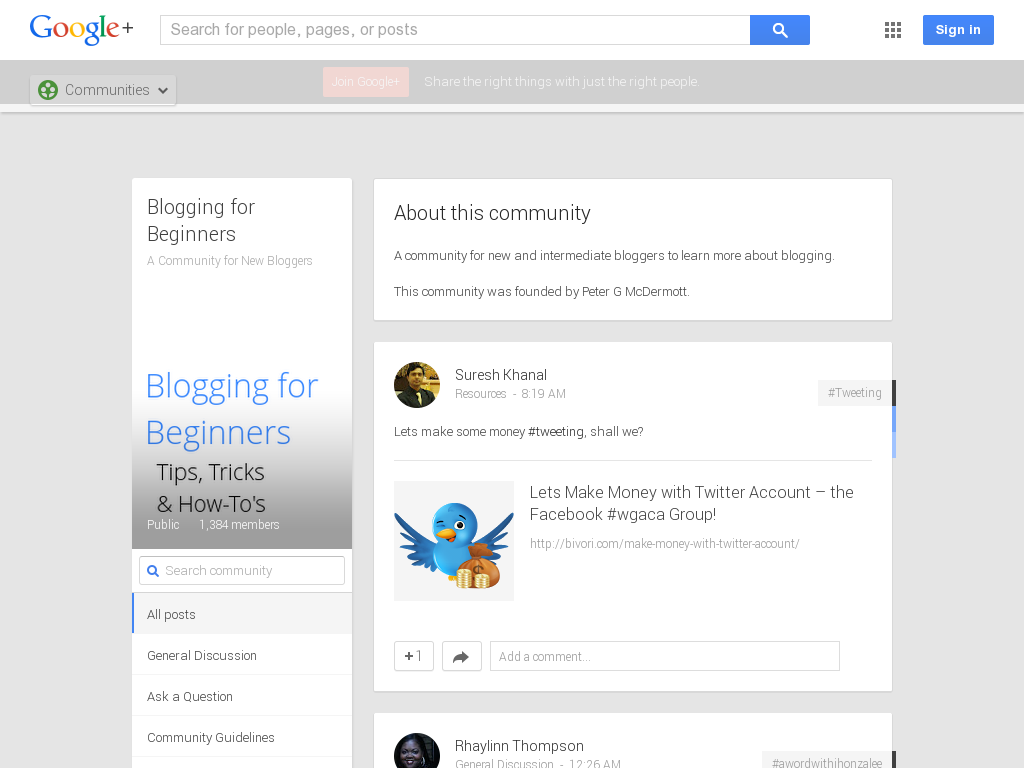Open the Twitter bird money thumbnail

coord(454,541)
